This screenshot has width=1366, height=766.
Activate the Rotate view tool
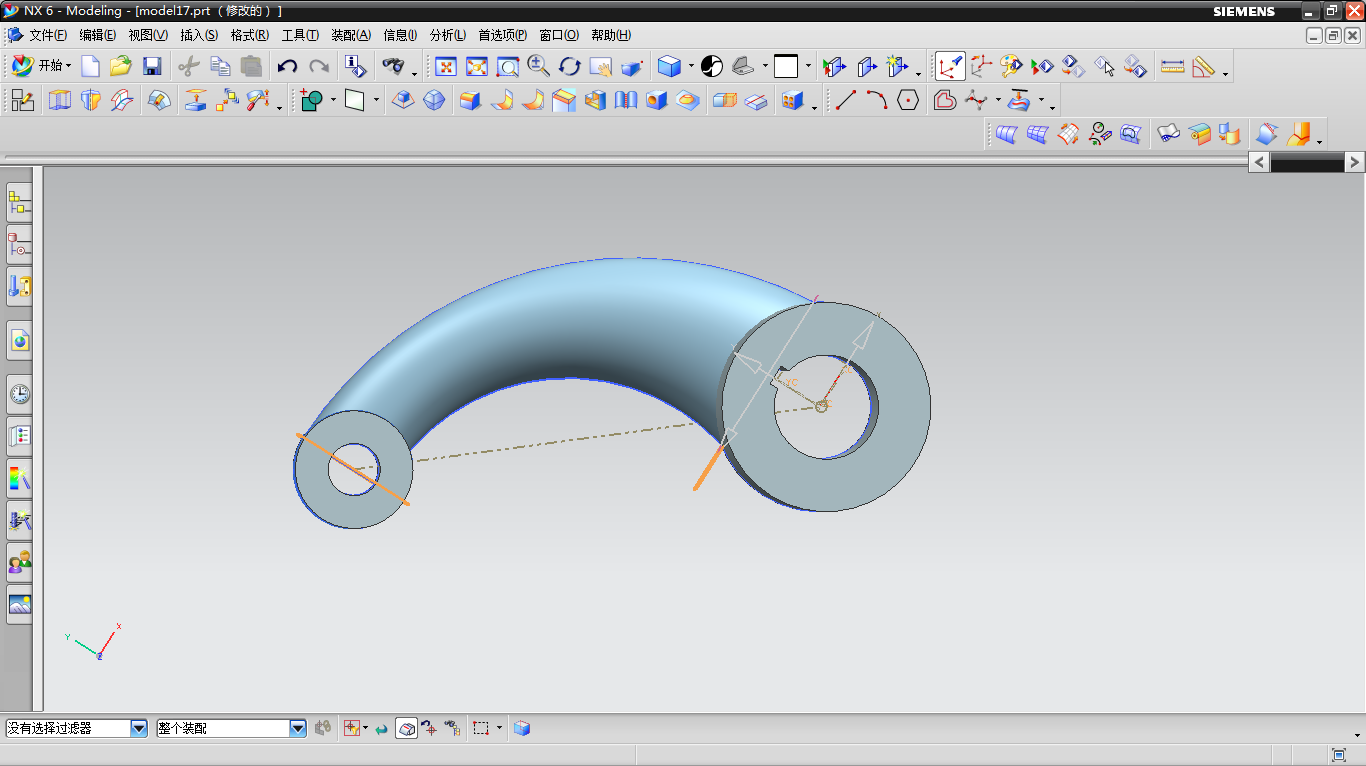570,67
